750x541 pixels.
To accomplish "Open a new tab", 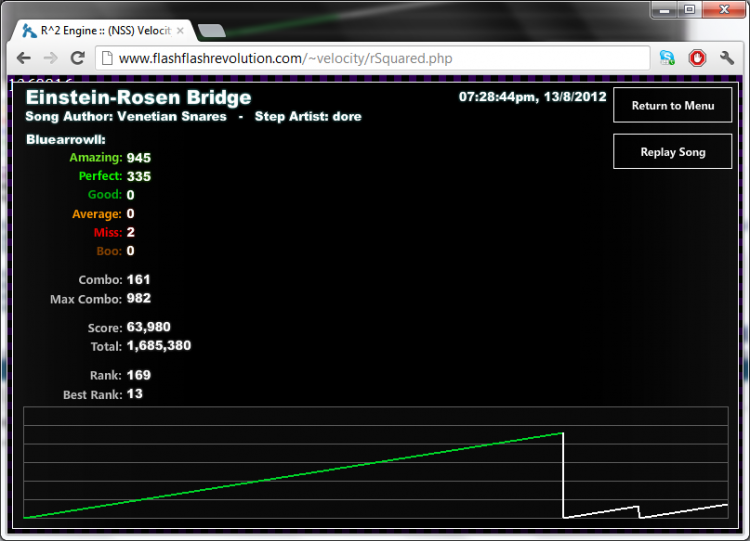I will (x=211, y=31).
